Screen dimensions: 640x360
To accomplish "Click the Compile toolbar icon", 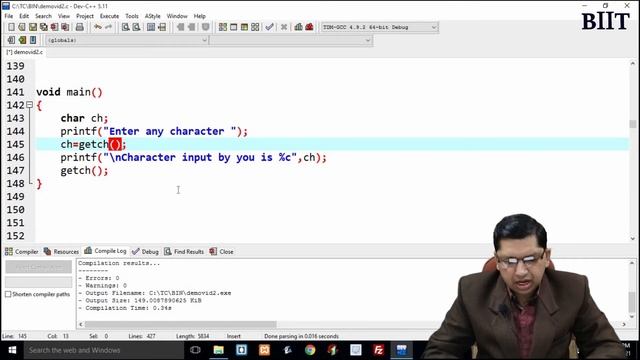I will 222,27.
